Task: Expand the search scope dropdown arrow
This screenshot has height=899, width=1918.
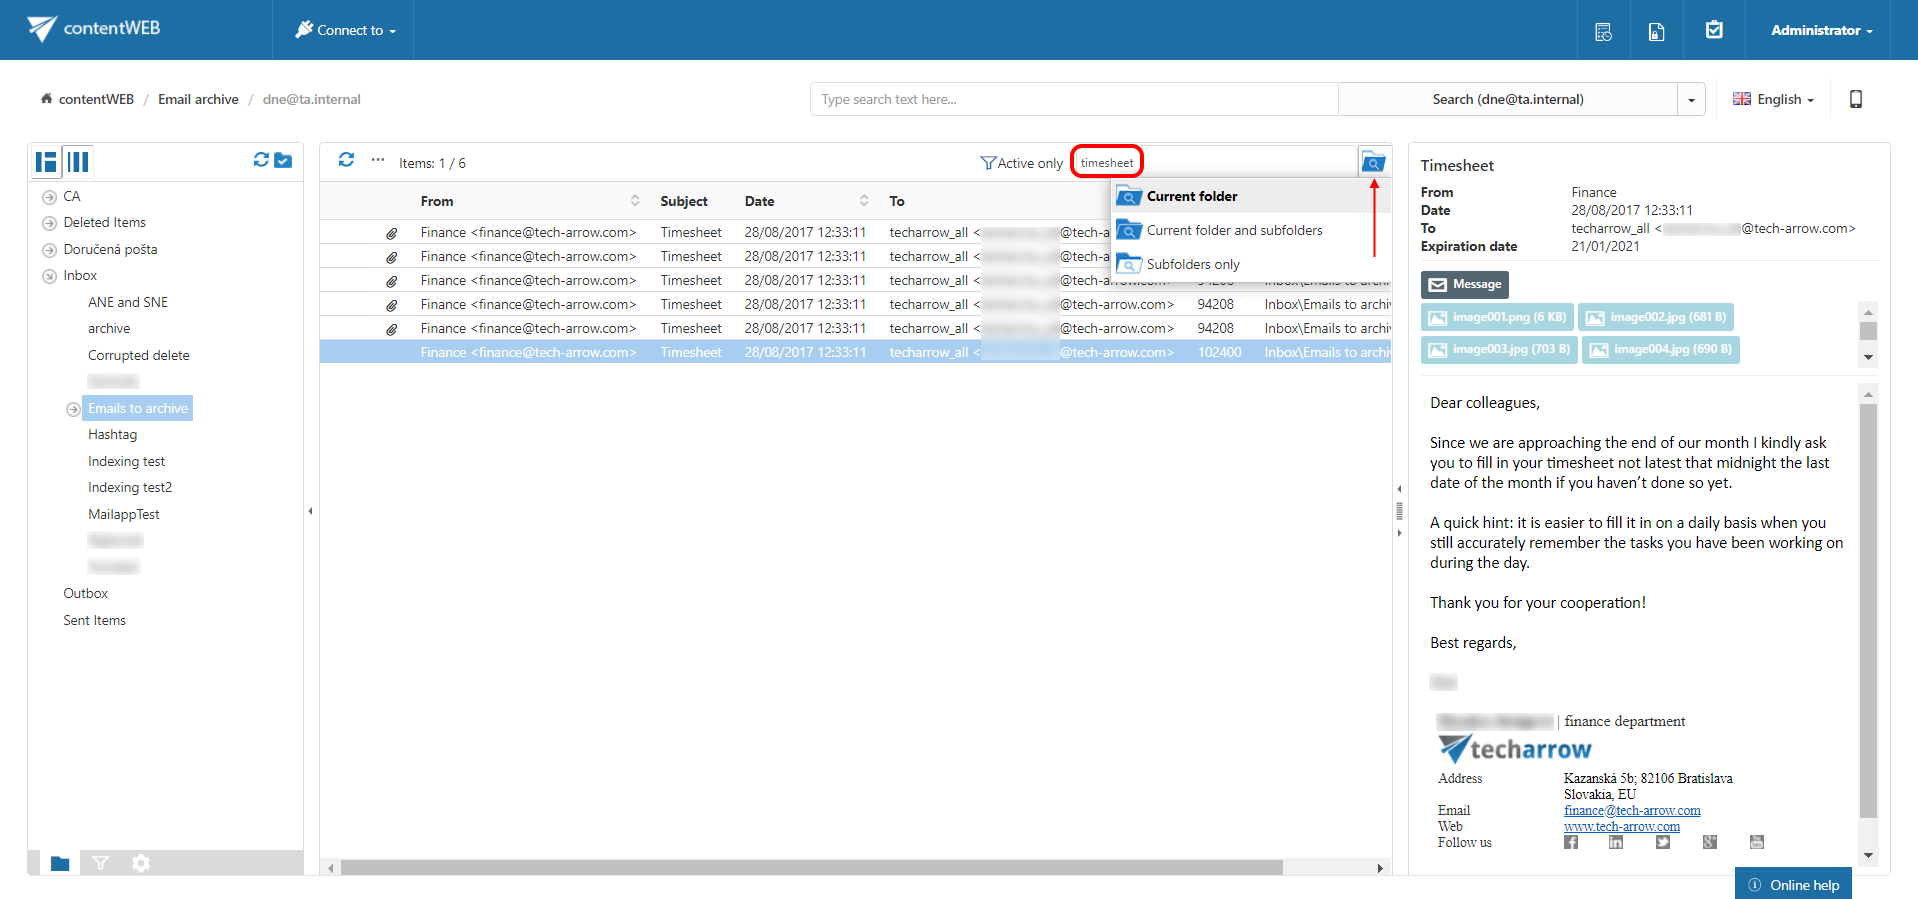Action: [x=1691, y=99]
